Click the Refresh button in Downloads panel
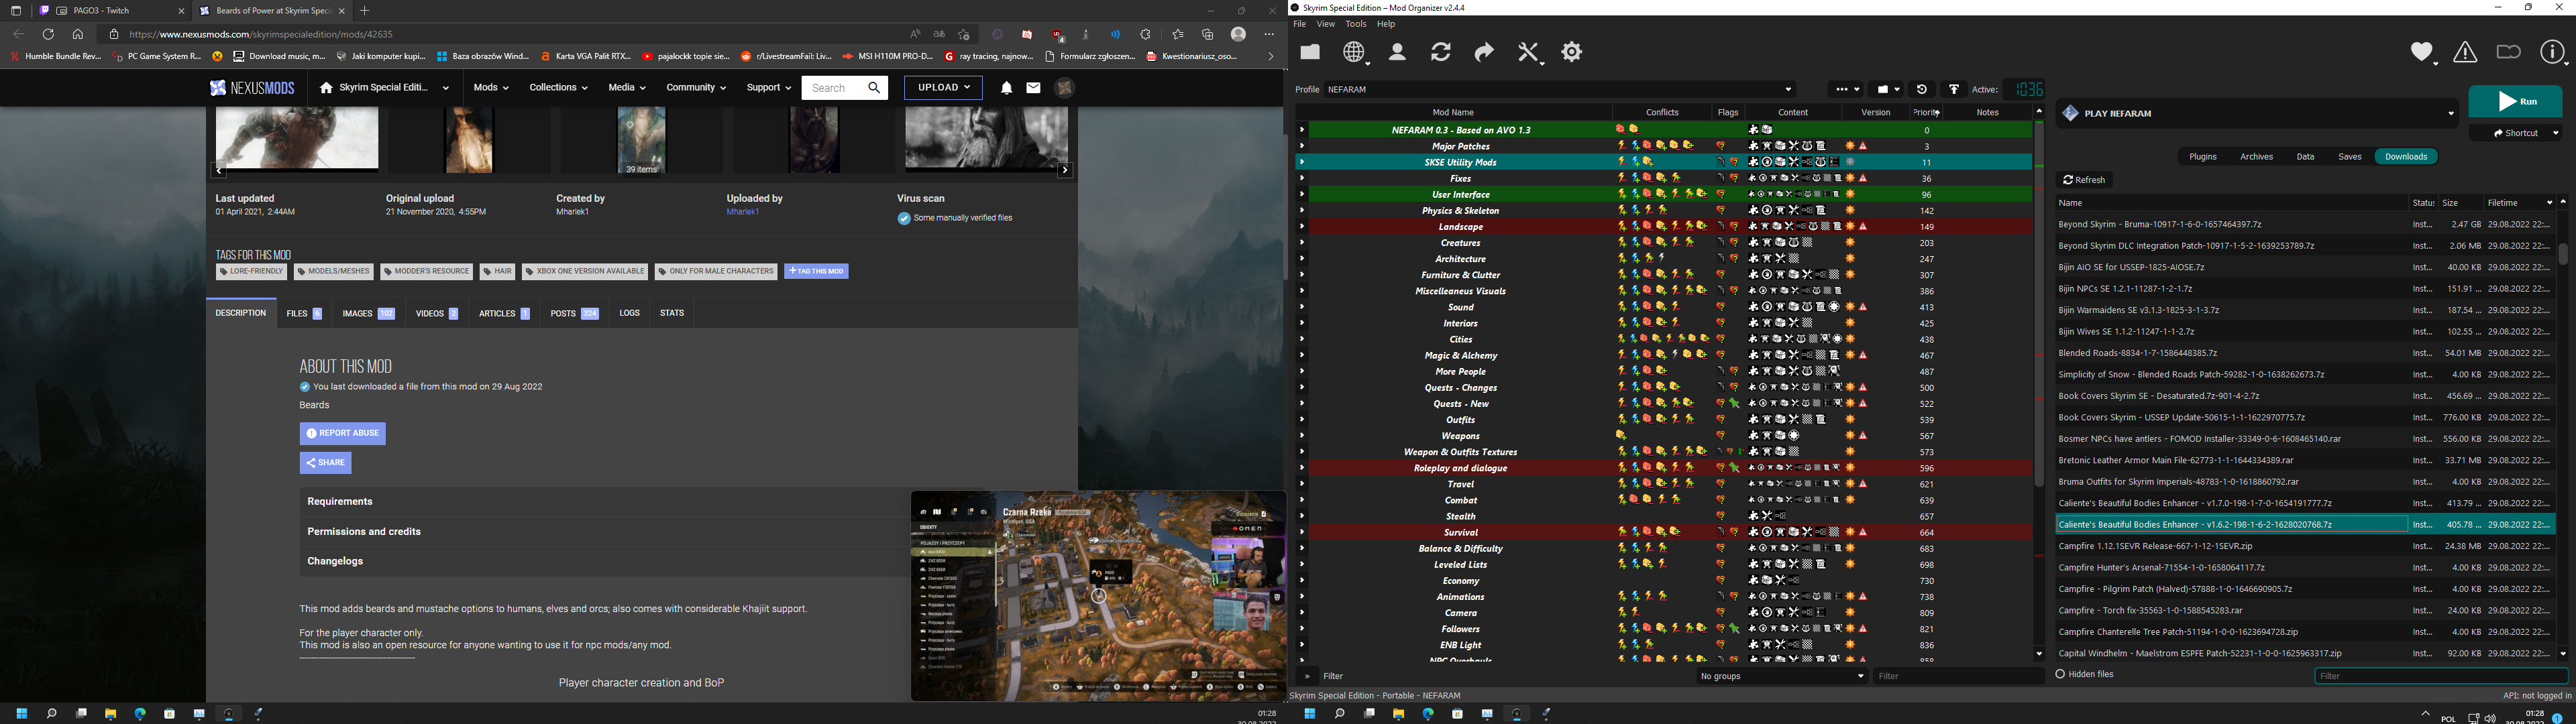 tap(2085, 180)
